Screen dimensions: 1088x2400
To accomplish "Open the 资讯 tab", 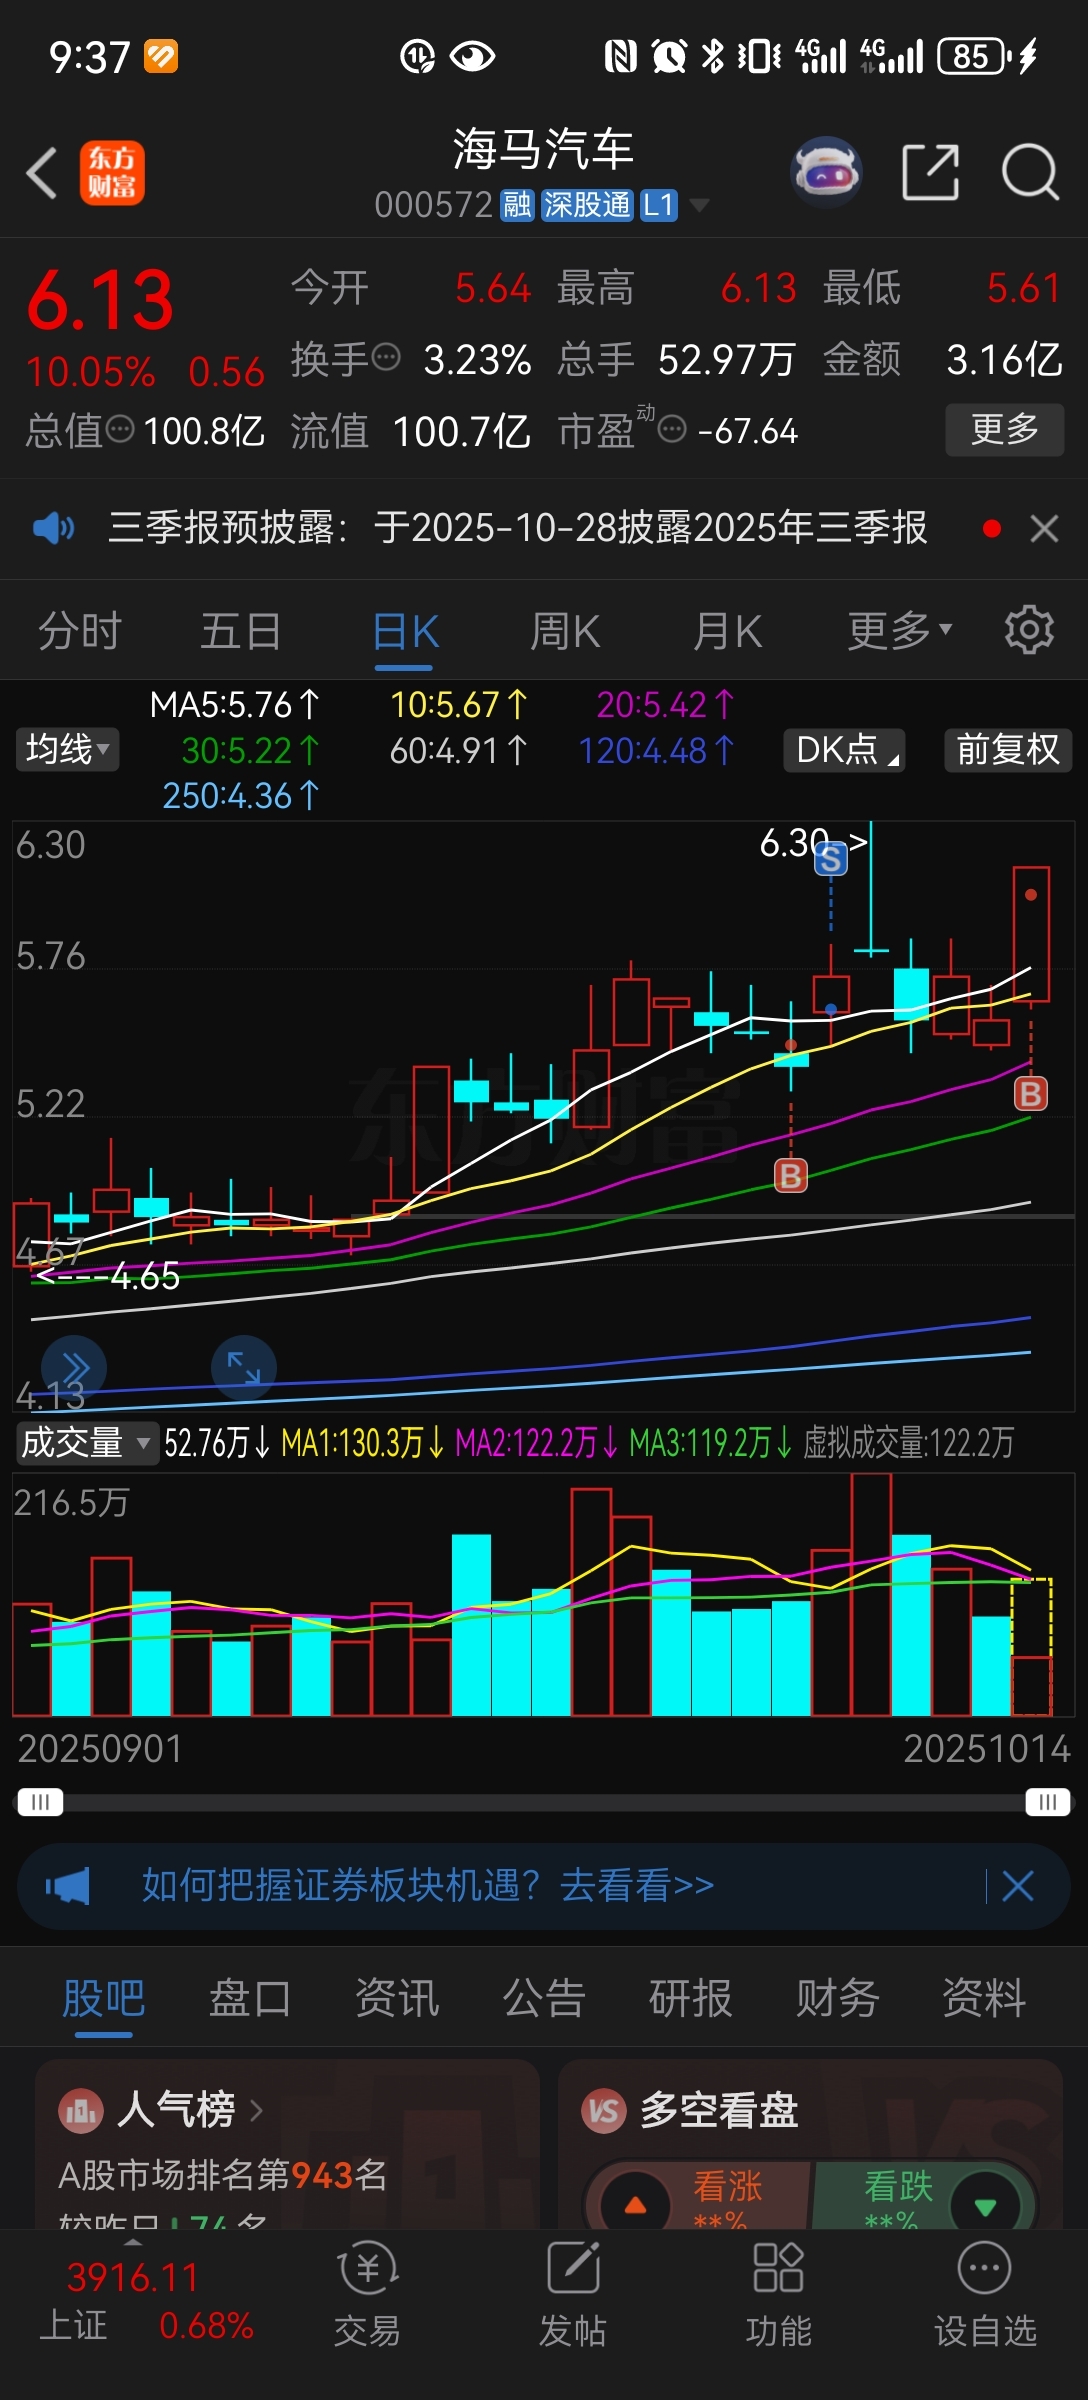I will [x=397, y=1999].
